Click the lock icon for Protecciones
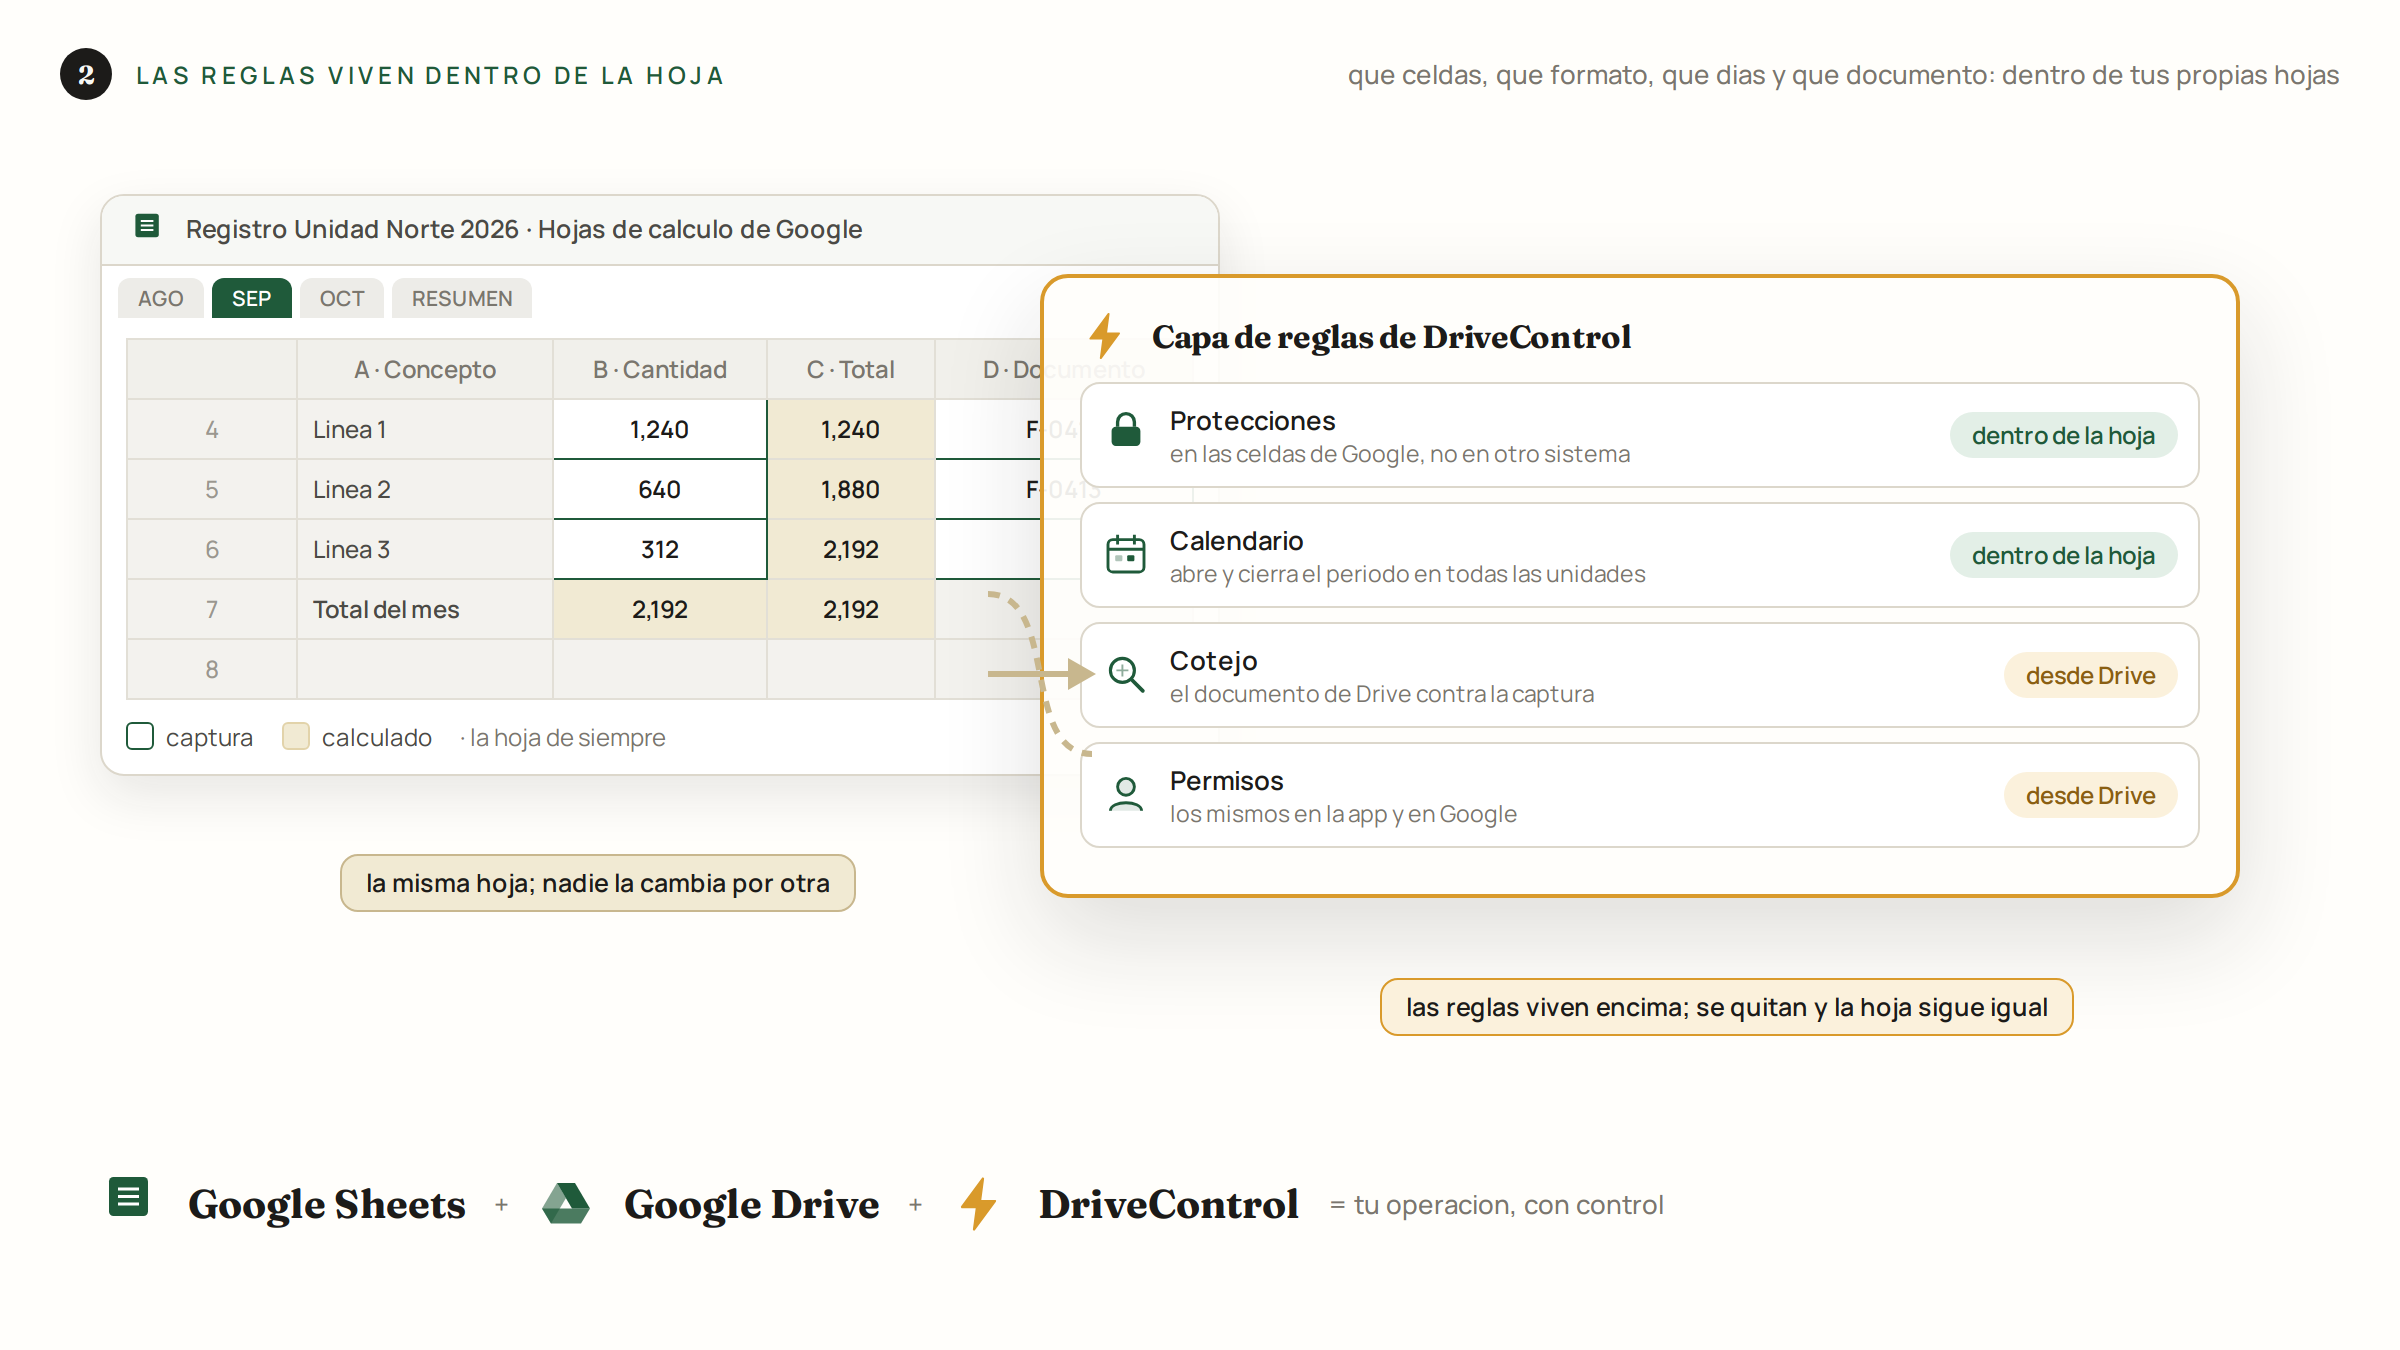This screenshot has width=2400, height=1350. tap(1126, 431)
